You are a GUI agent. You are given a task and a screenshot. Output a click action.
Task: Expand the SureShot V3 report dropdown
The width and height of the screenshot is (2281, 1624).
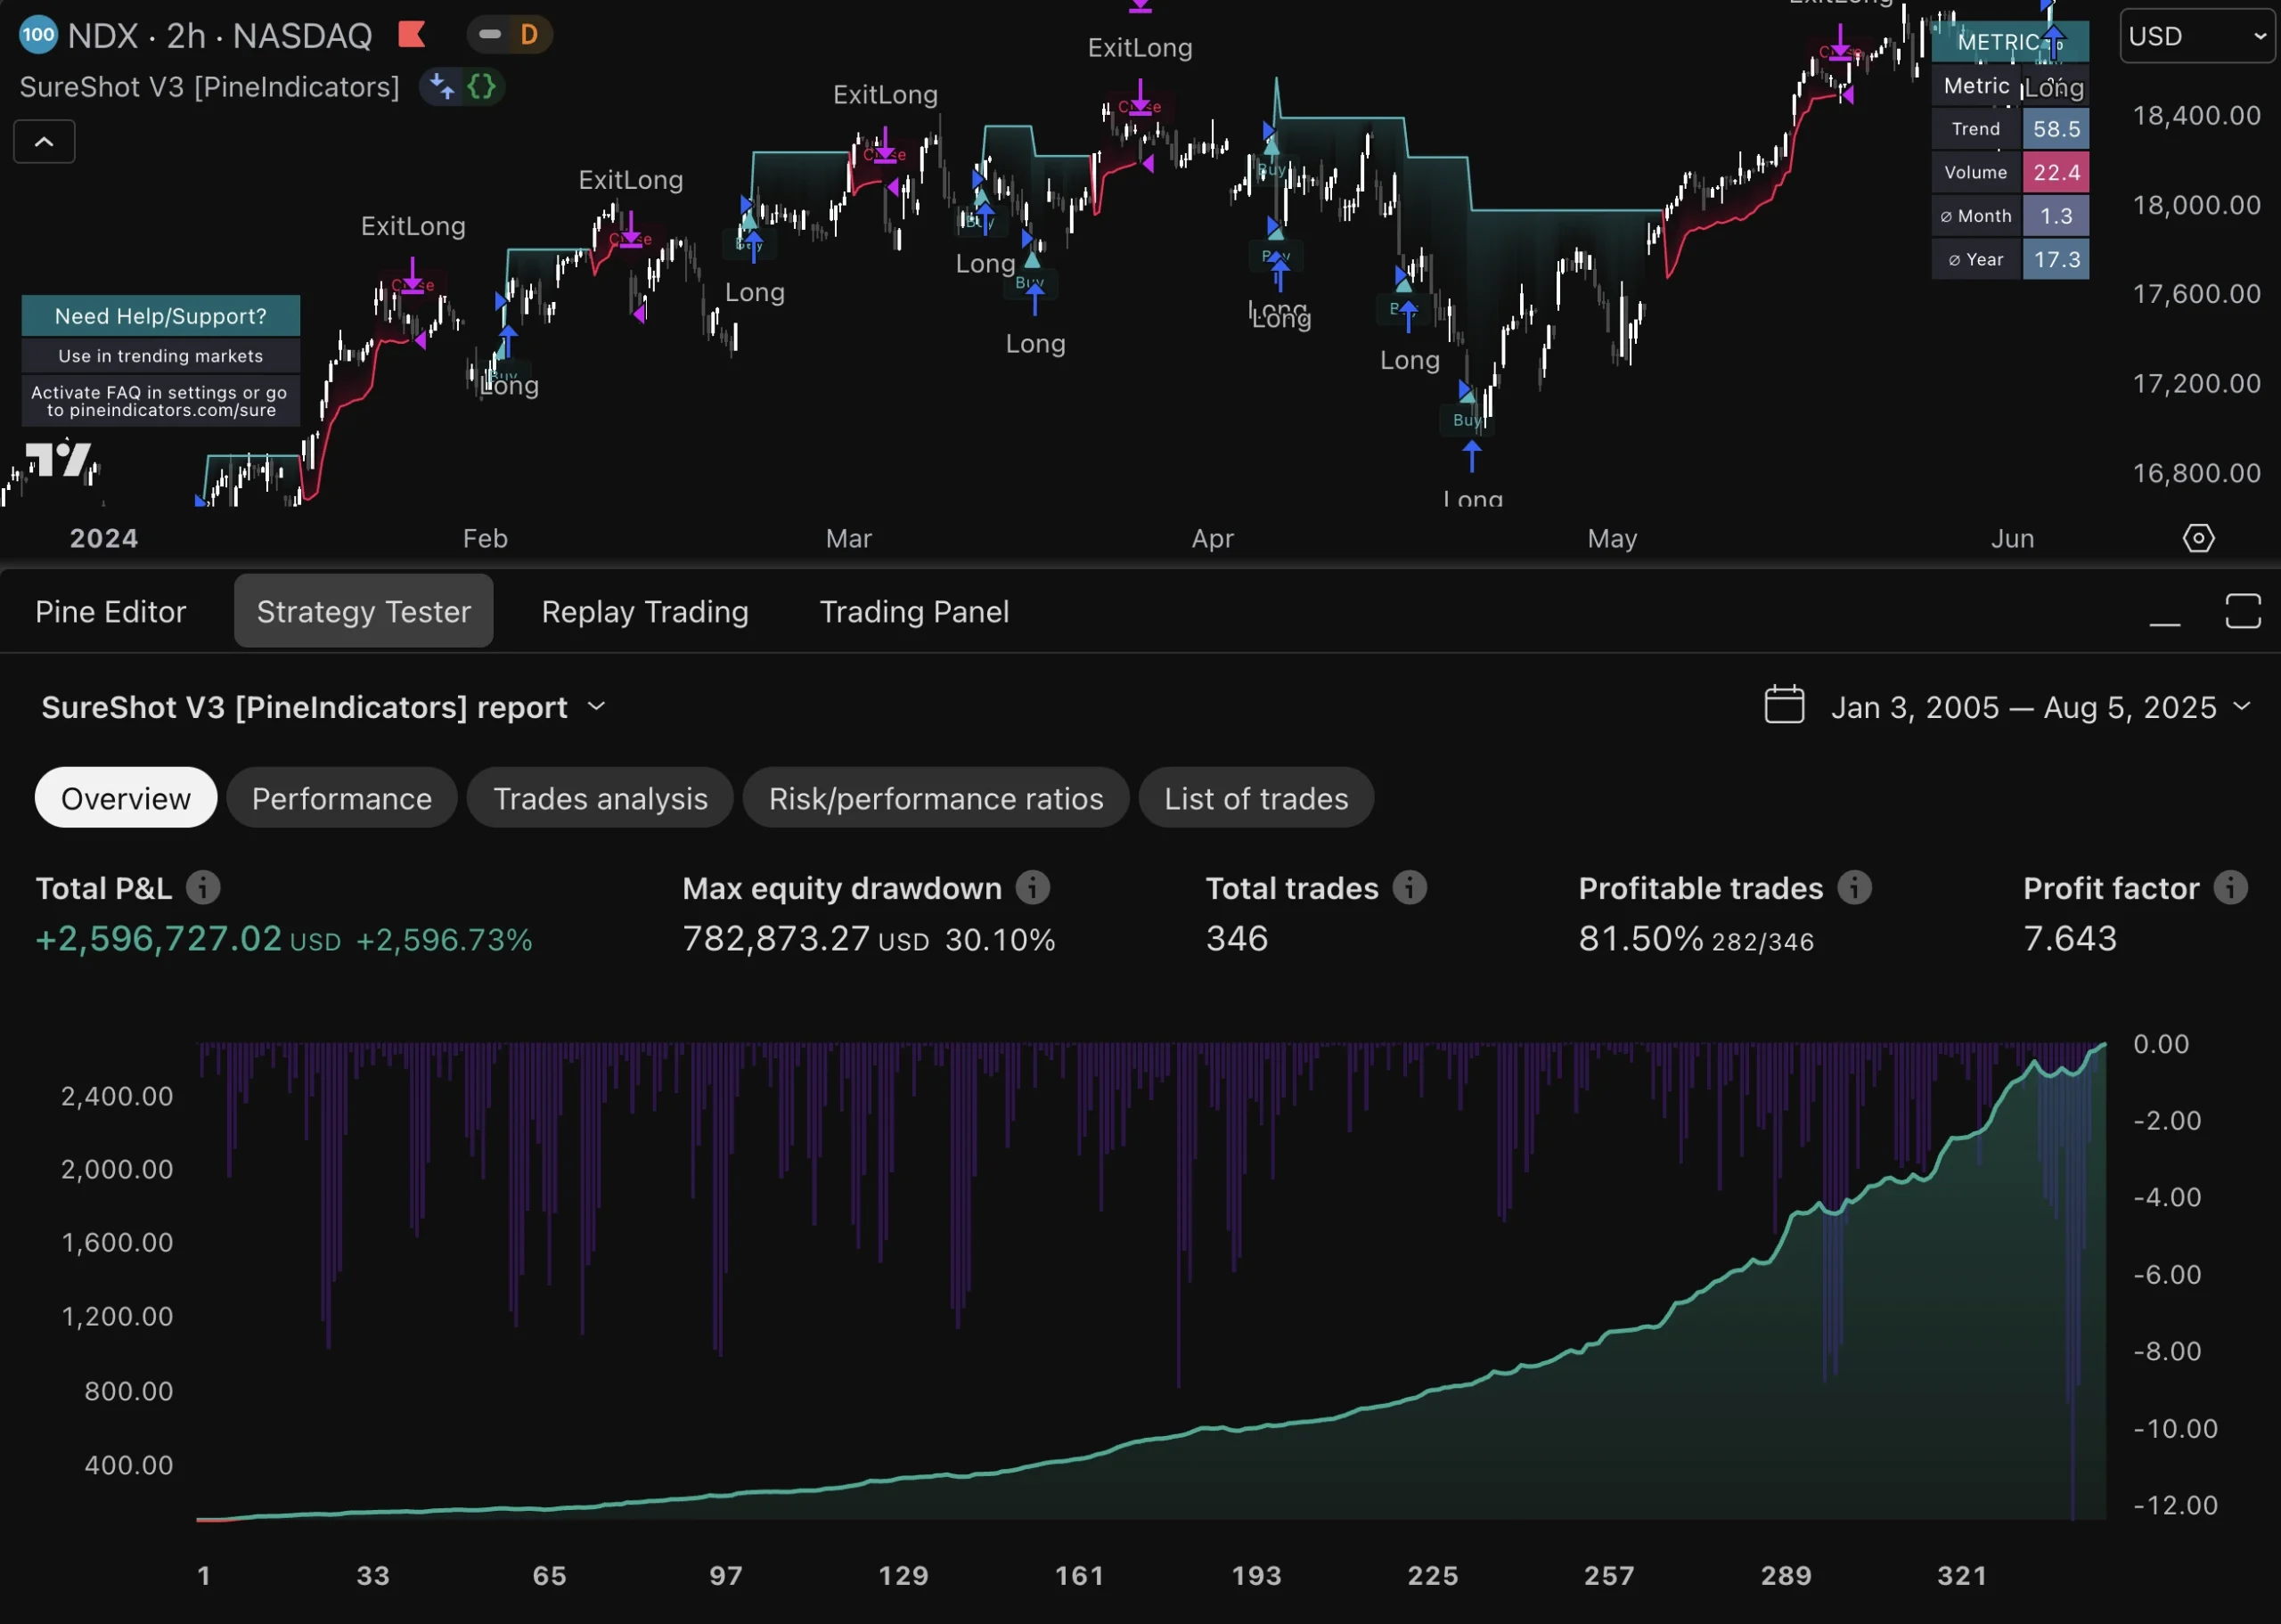596,706
